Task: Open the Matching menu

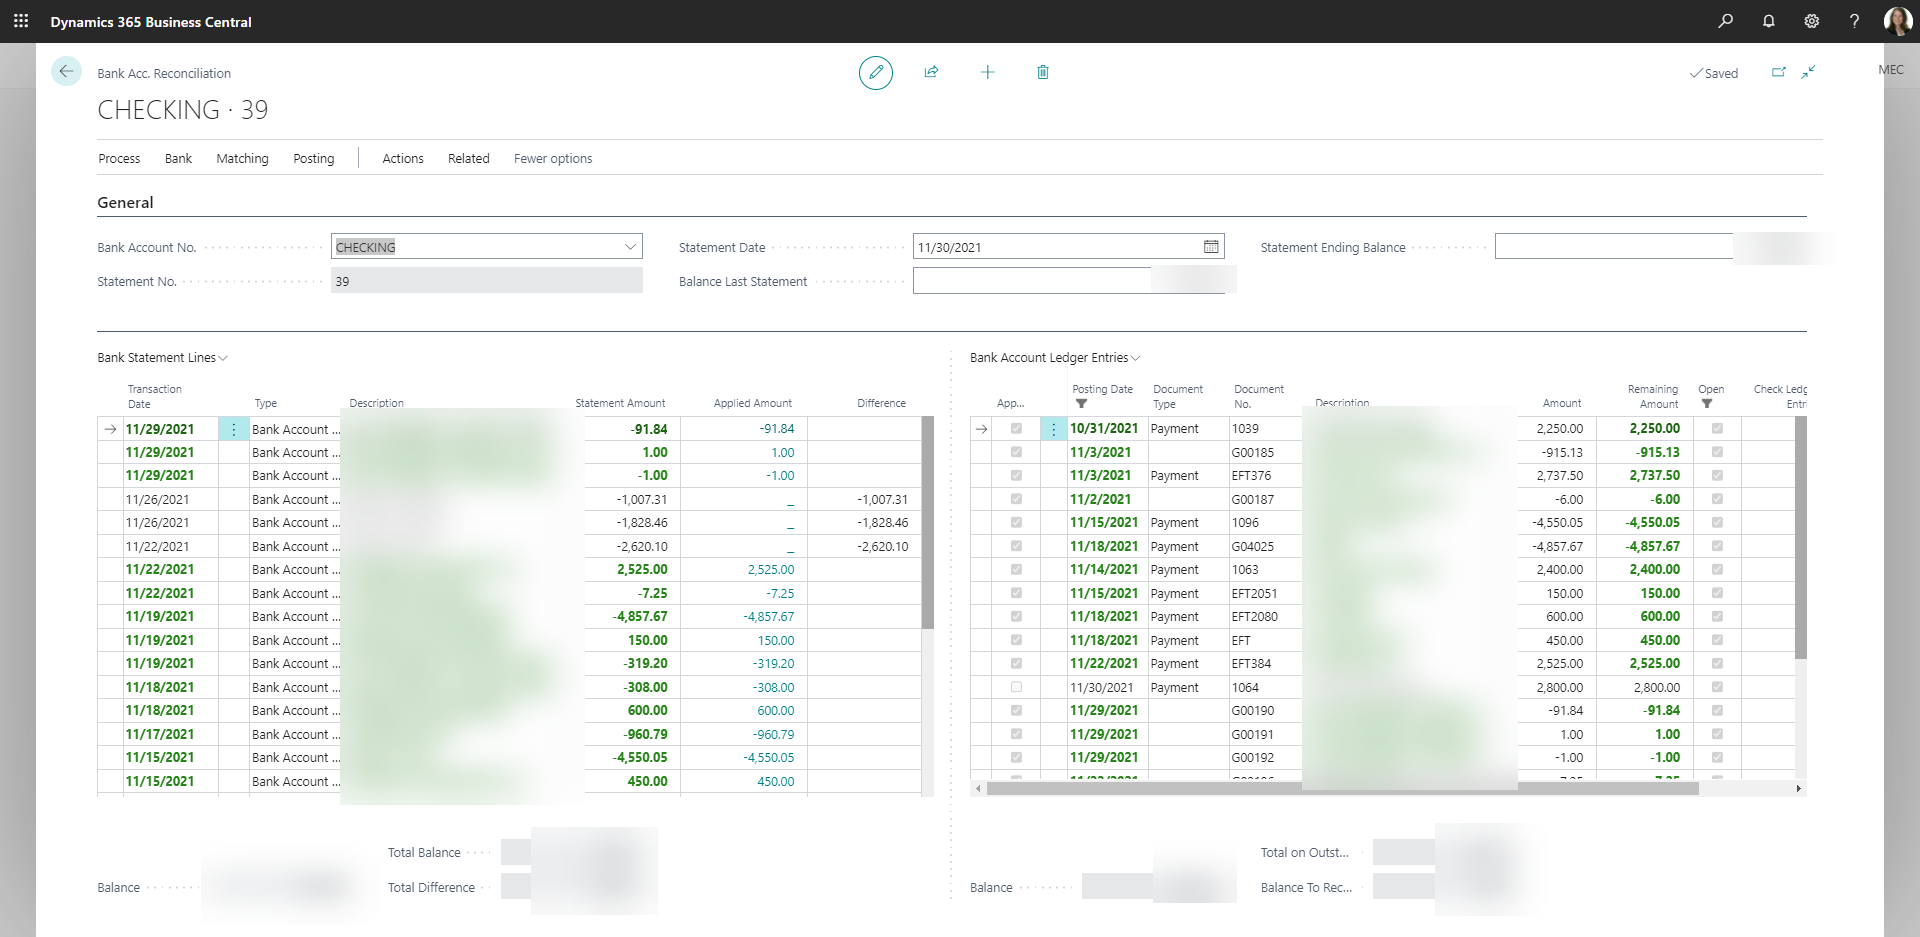Action: point(242,158)
